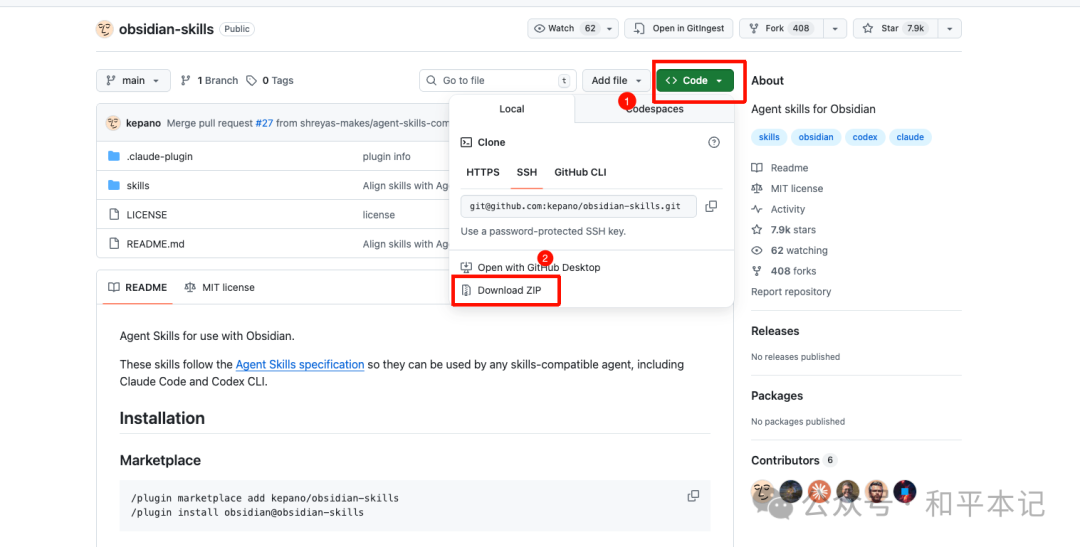Open the Add file dropdown
Image resolution: width=1080 pixels, height=547 pixels.
616,81
